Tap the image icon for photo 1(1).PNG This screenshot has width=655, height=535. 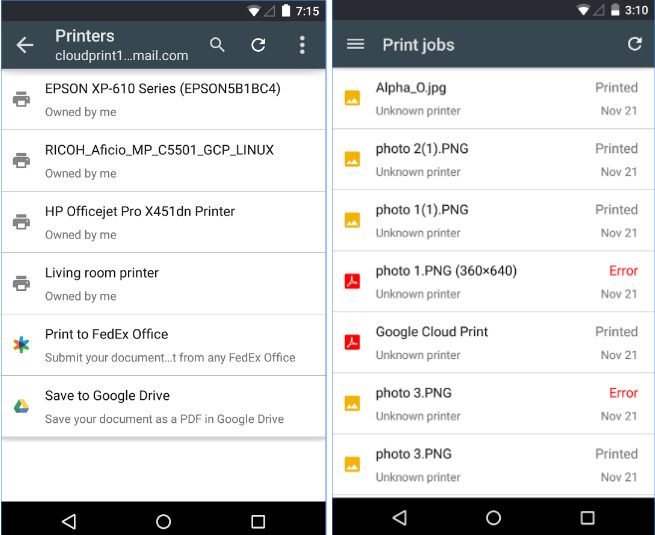tap(352, 221)
